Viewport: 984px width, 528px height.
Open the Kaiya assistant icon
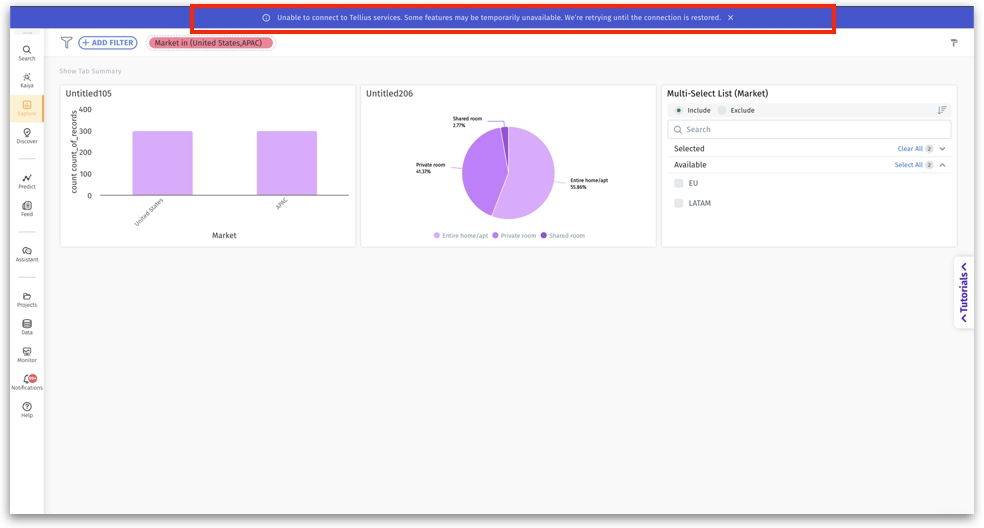coord(27,80)
